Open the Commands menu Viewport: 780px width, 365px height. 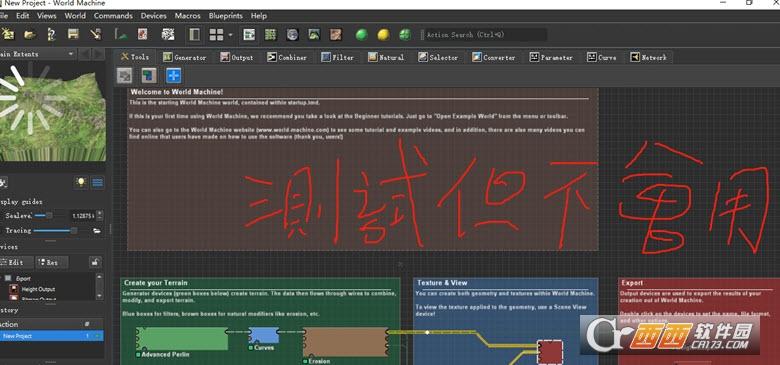pos(113,15)
